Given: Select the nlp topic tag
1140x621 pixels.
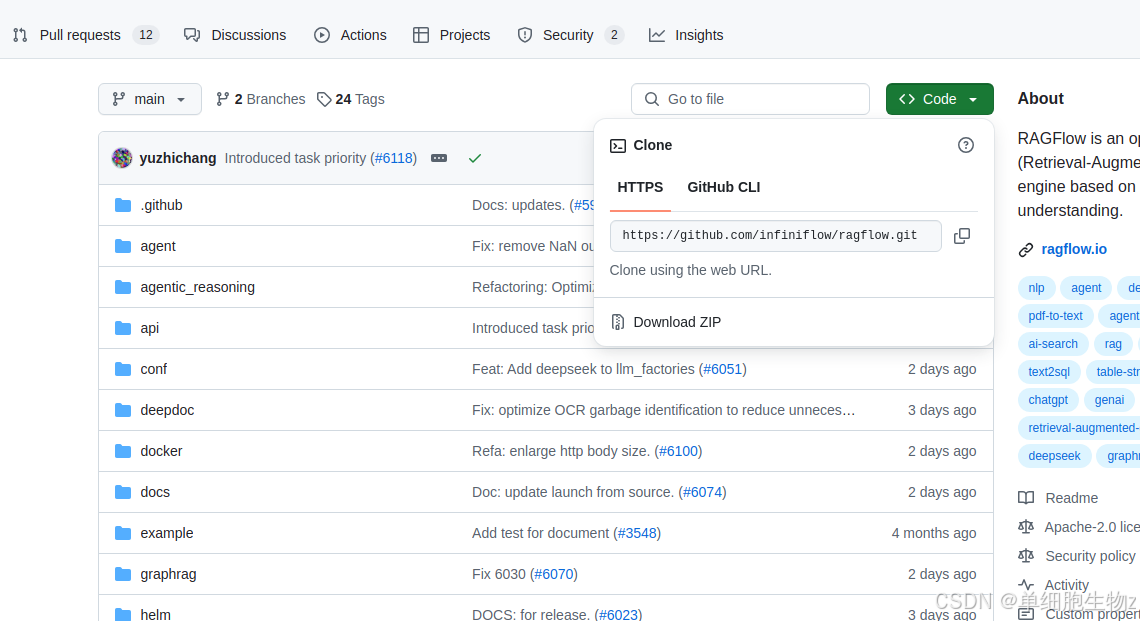Looking at the screenshot, I should pos(1036,288).
